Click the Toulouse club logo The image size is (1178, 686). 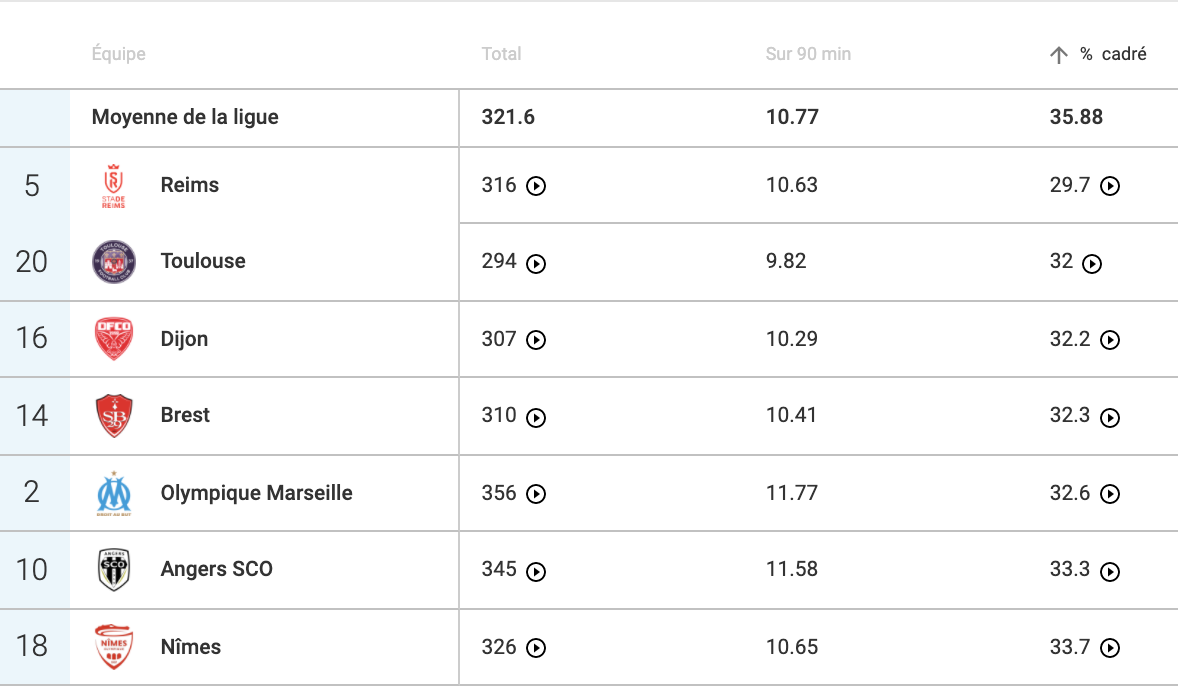(113, 261)
